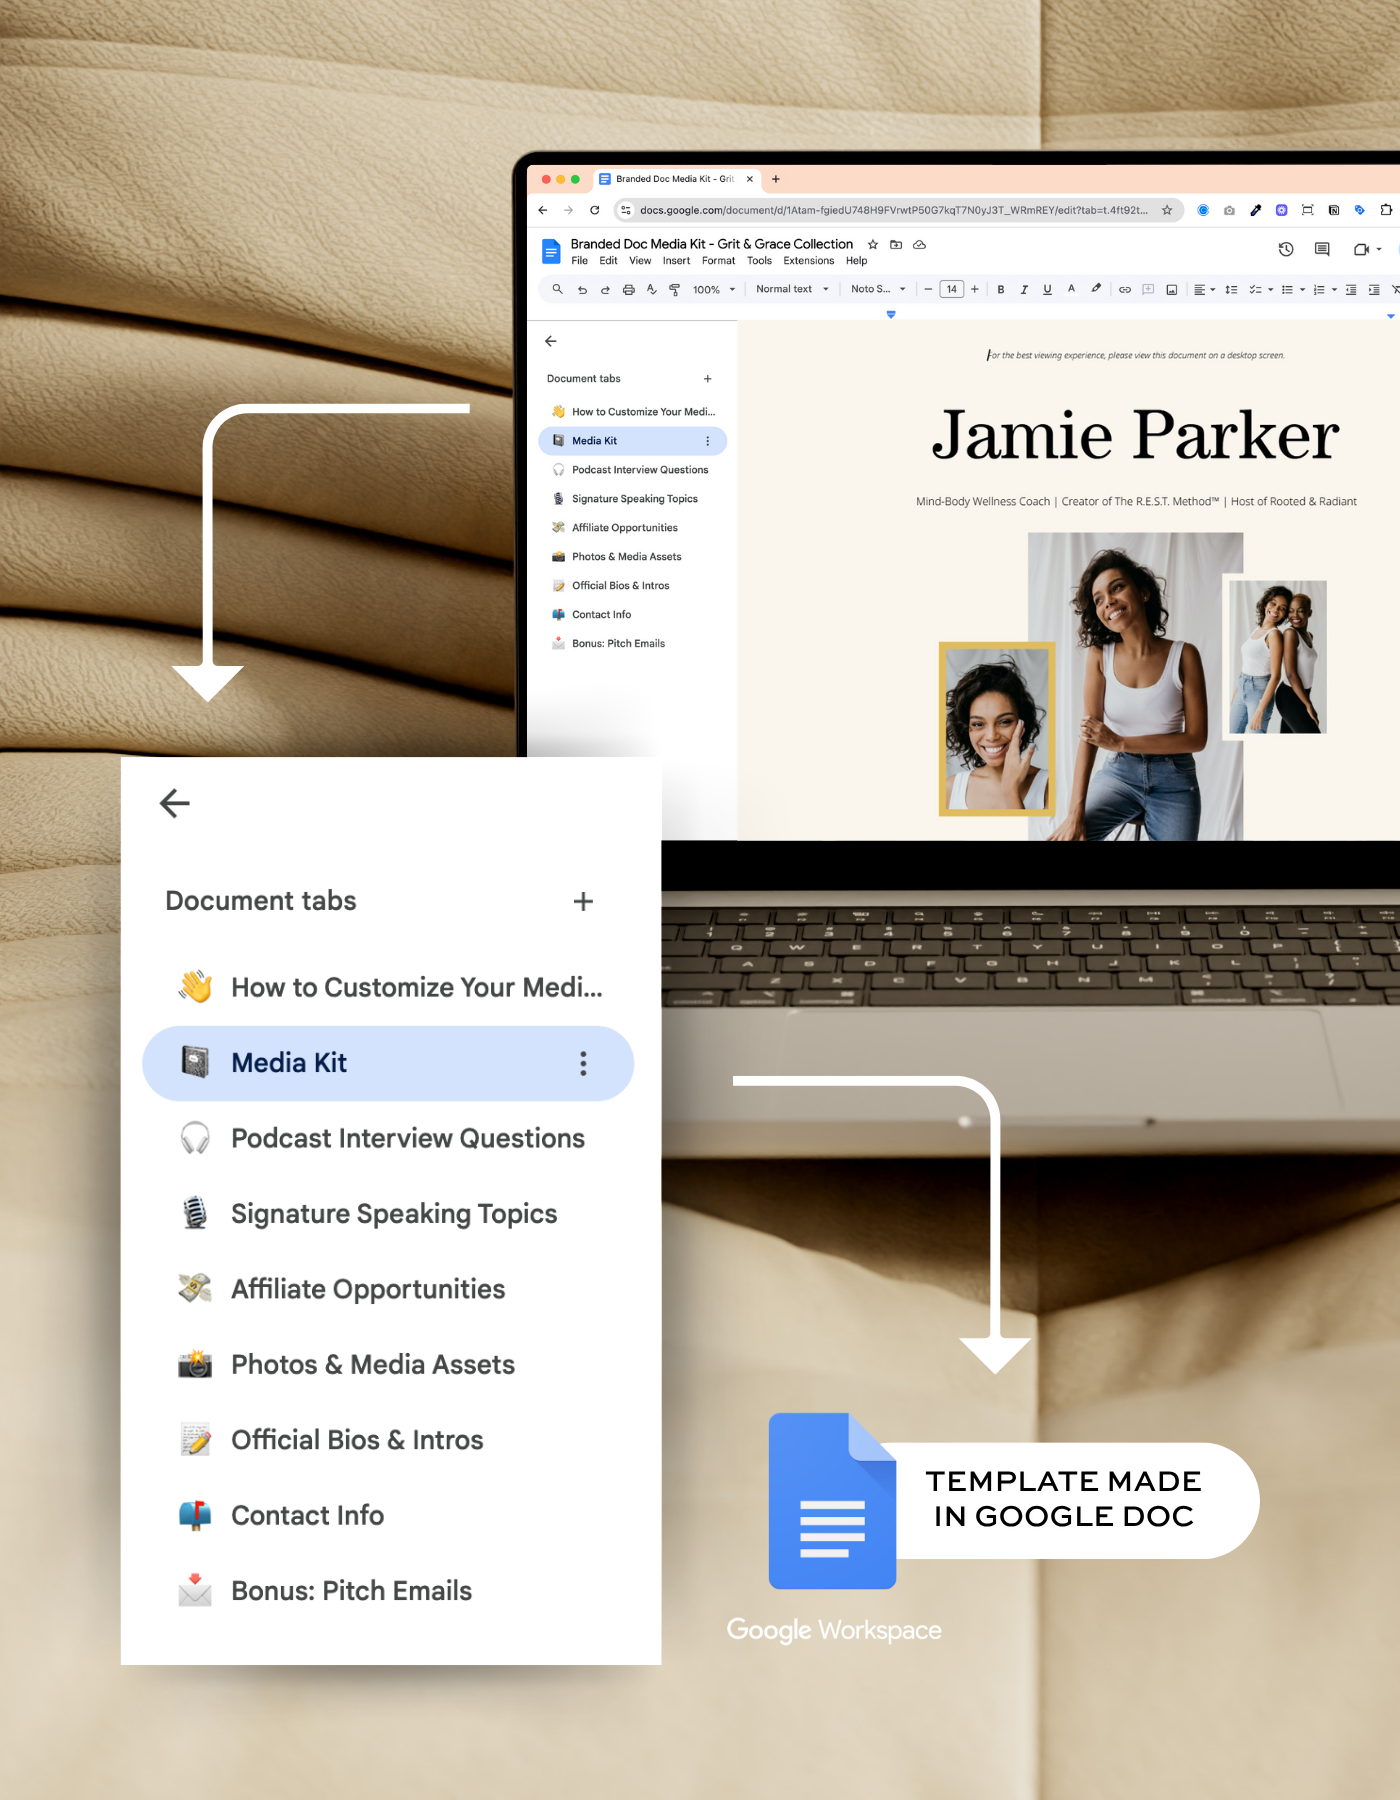Open version history clock icon
The width and height of the screenshot is (1400, 1800).
1286,249
